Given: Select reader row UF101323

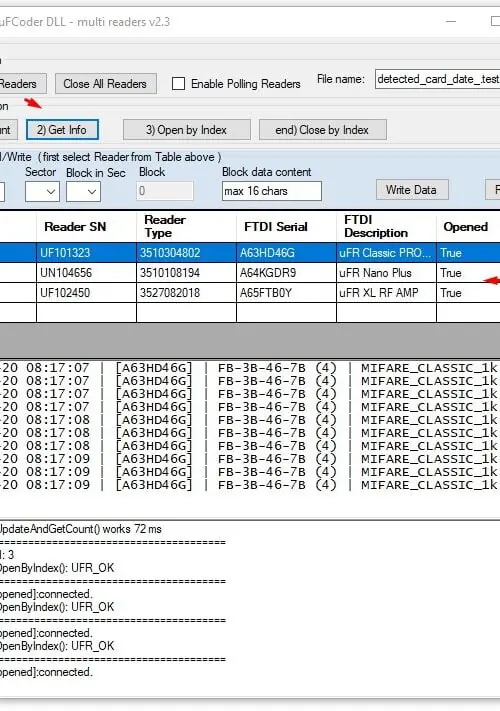Looking at the screenshot, I should [x=250, y=253].
